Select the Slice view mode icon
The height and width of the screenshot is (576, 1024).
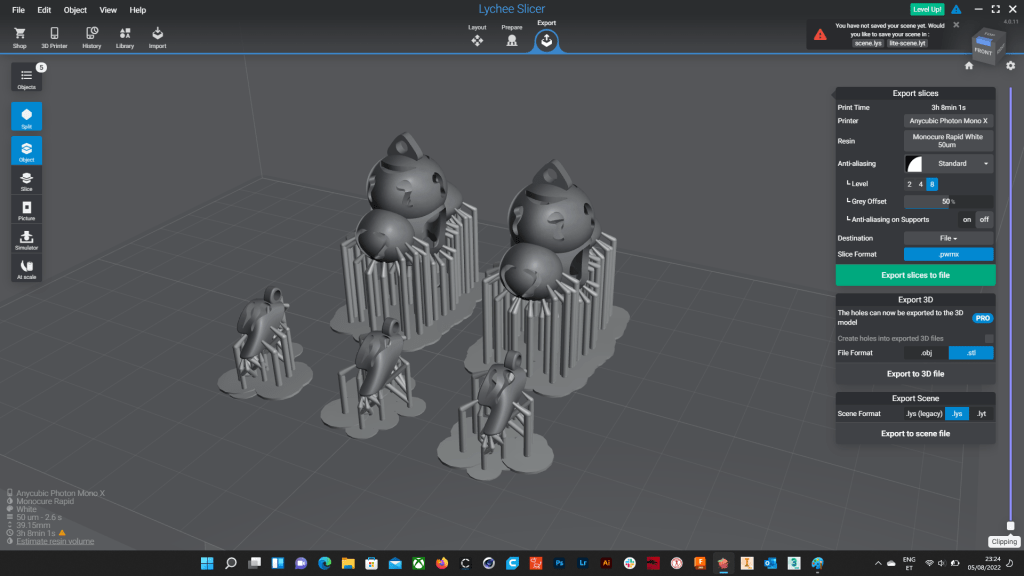tap(26, 180)
